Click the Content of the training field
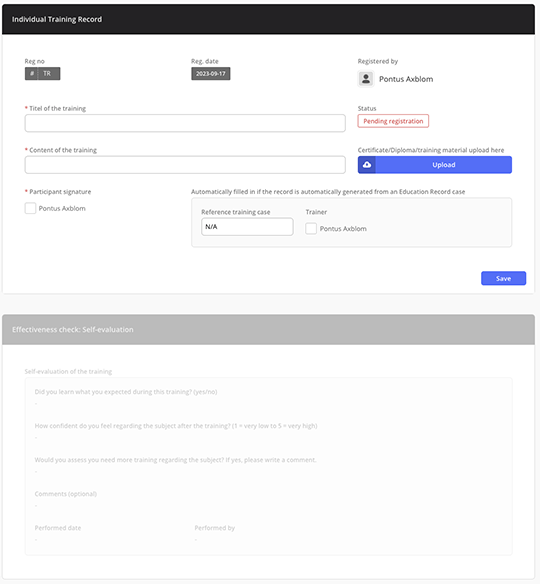 point(185,165)
